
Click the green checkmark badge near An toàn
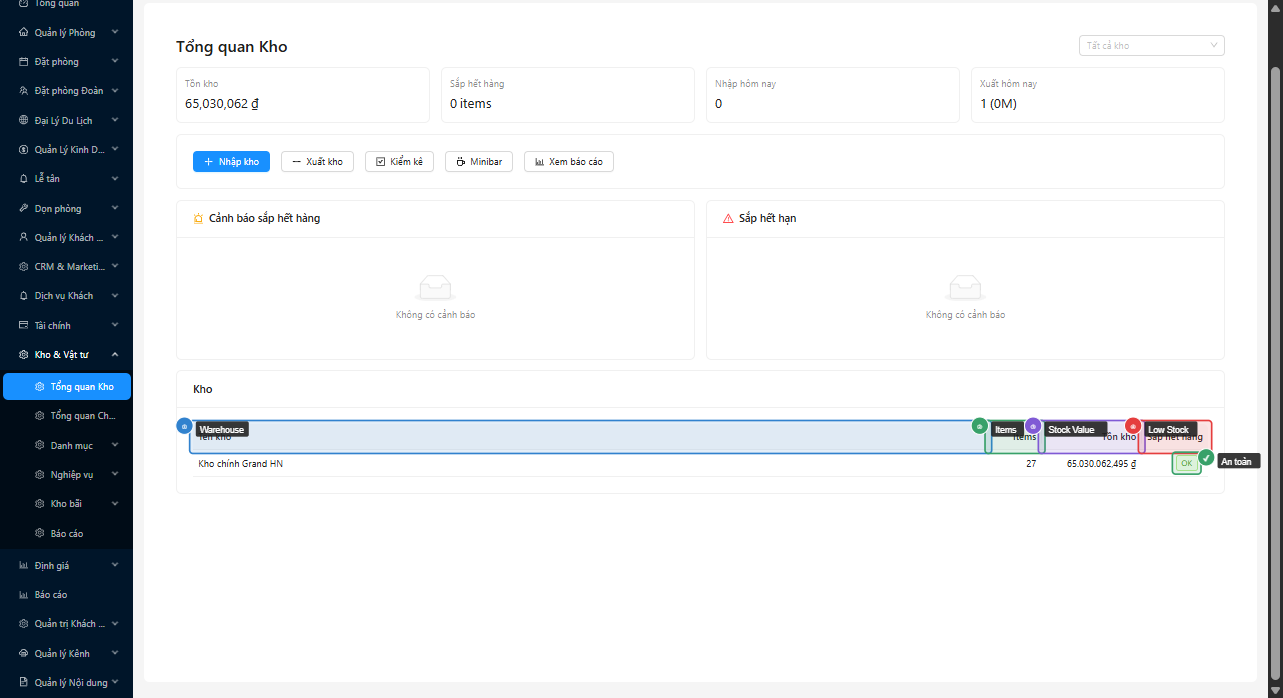click(1206, 458)
